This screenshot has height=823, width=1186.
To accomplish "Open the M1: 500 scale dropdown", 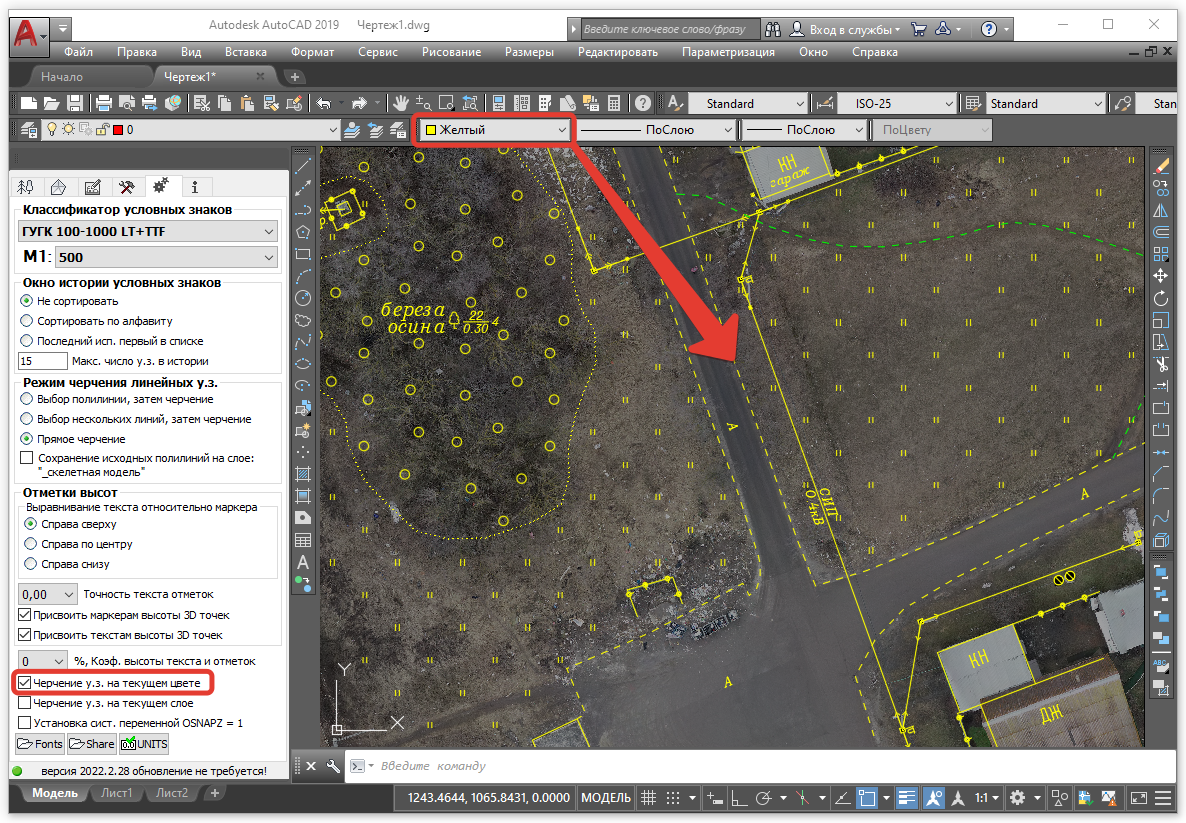I will (166, 258).
